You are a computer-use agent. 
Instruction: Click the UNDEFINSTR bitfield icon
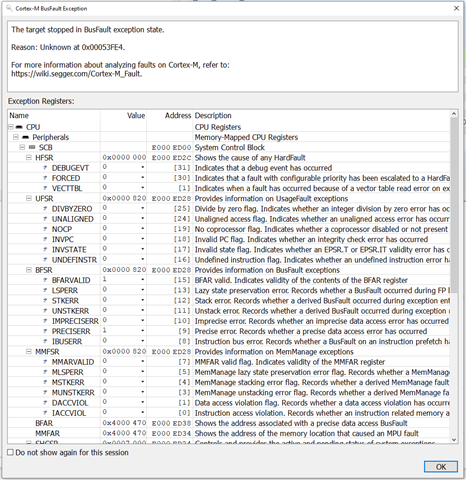(45, 260)
